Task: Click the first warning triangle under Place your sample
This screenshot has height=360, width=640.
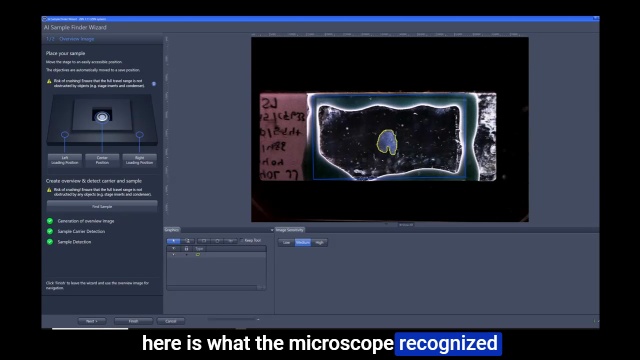Action: coord(49,81)
